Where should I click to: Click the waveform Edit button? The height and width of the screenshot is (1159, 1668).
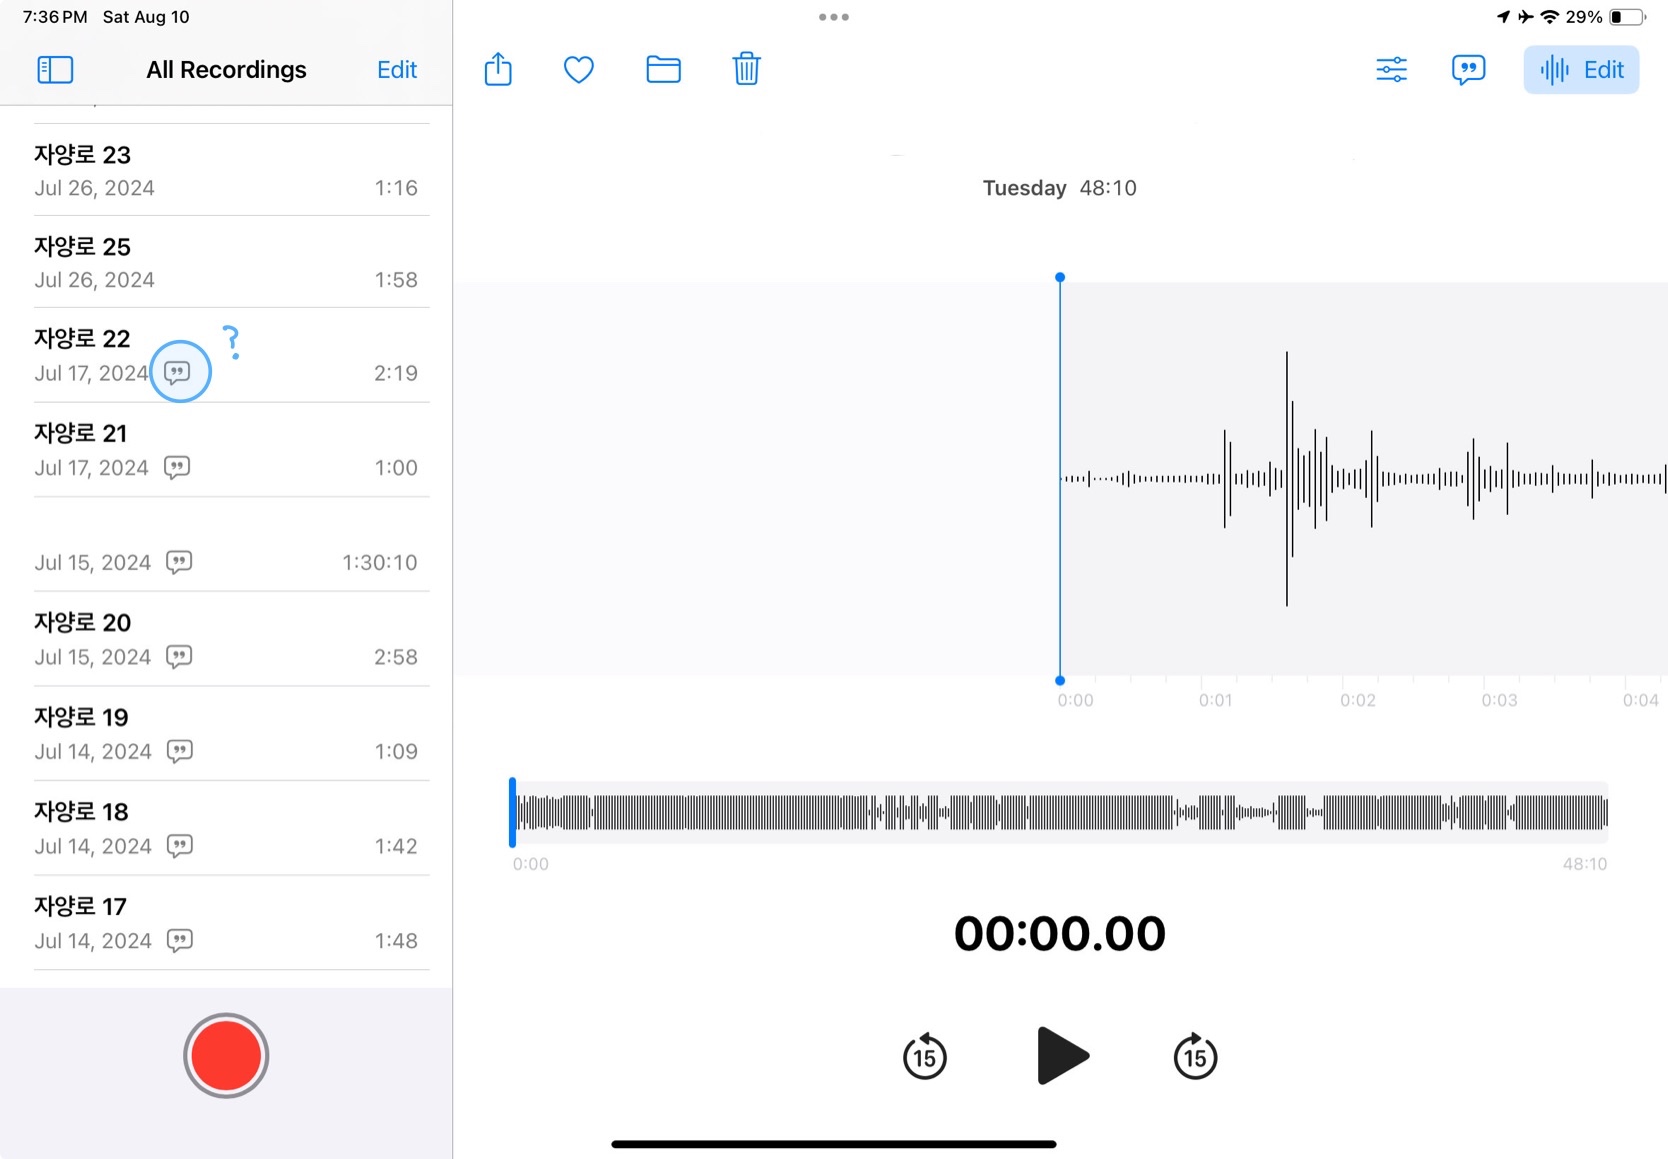click(1581, 70)
